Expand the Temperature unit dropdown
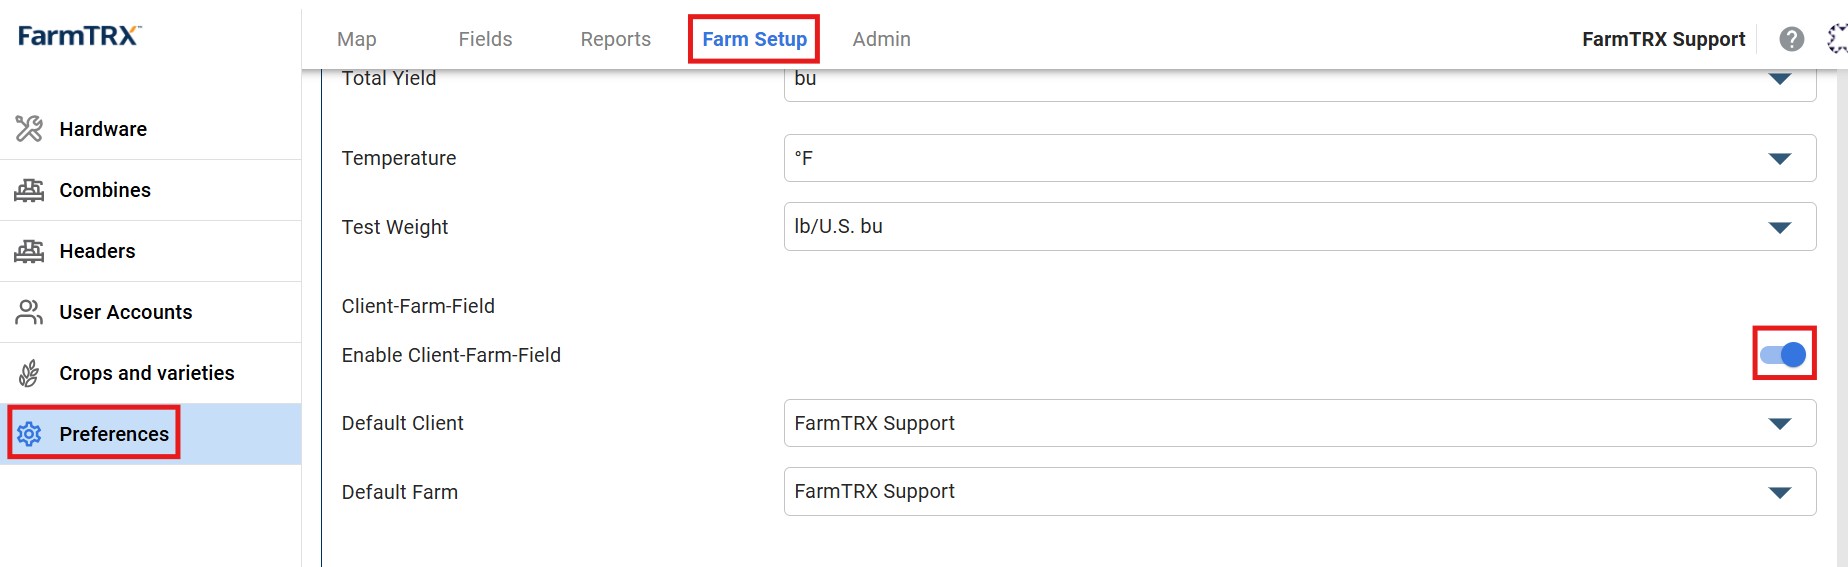The width and height of the screenshot is (1848, 567). tap(1300, 158)
